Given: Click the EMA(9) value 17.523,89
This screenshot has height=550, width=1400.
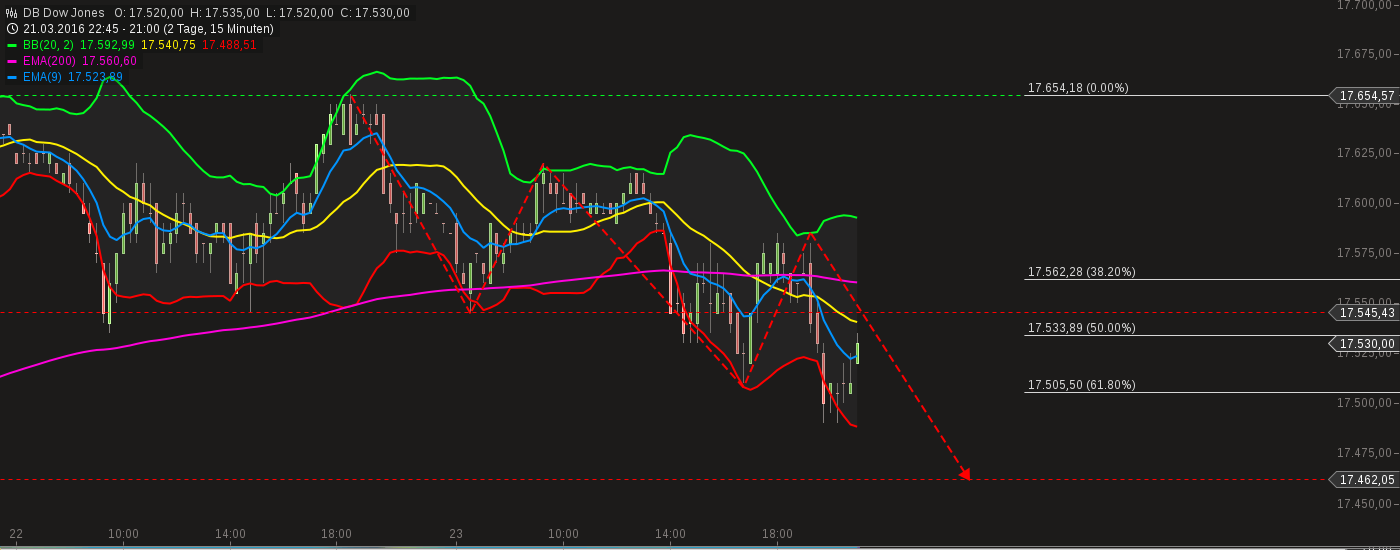Looking at the screenshot, I should click(x=95, y=77).
